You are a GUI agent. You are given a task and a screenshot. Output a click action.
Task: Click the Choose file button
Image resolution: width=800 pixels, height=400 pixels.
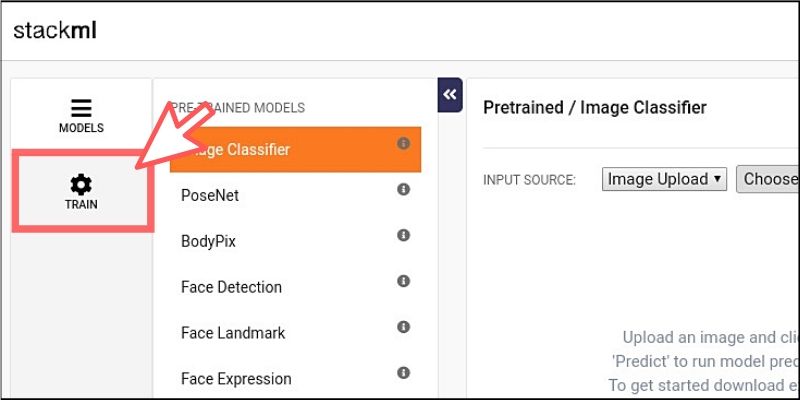click(x=768, y=179)
